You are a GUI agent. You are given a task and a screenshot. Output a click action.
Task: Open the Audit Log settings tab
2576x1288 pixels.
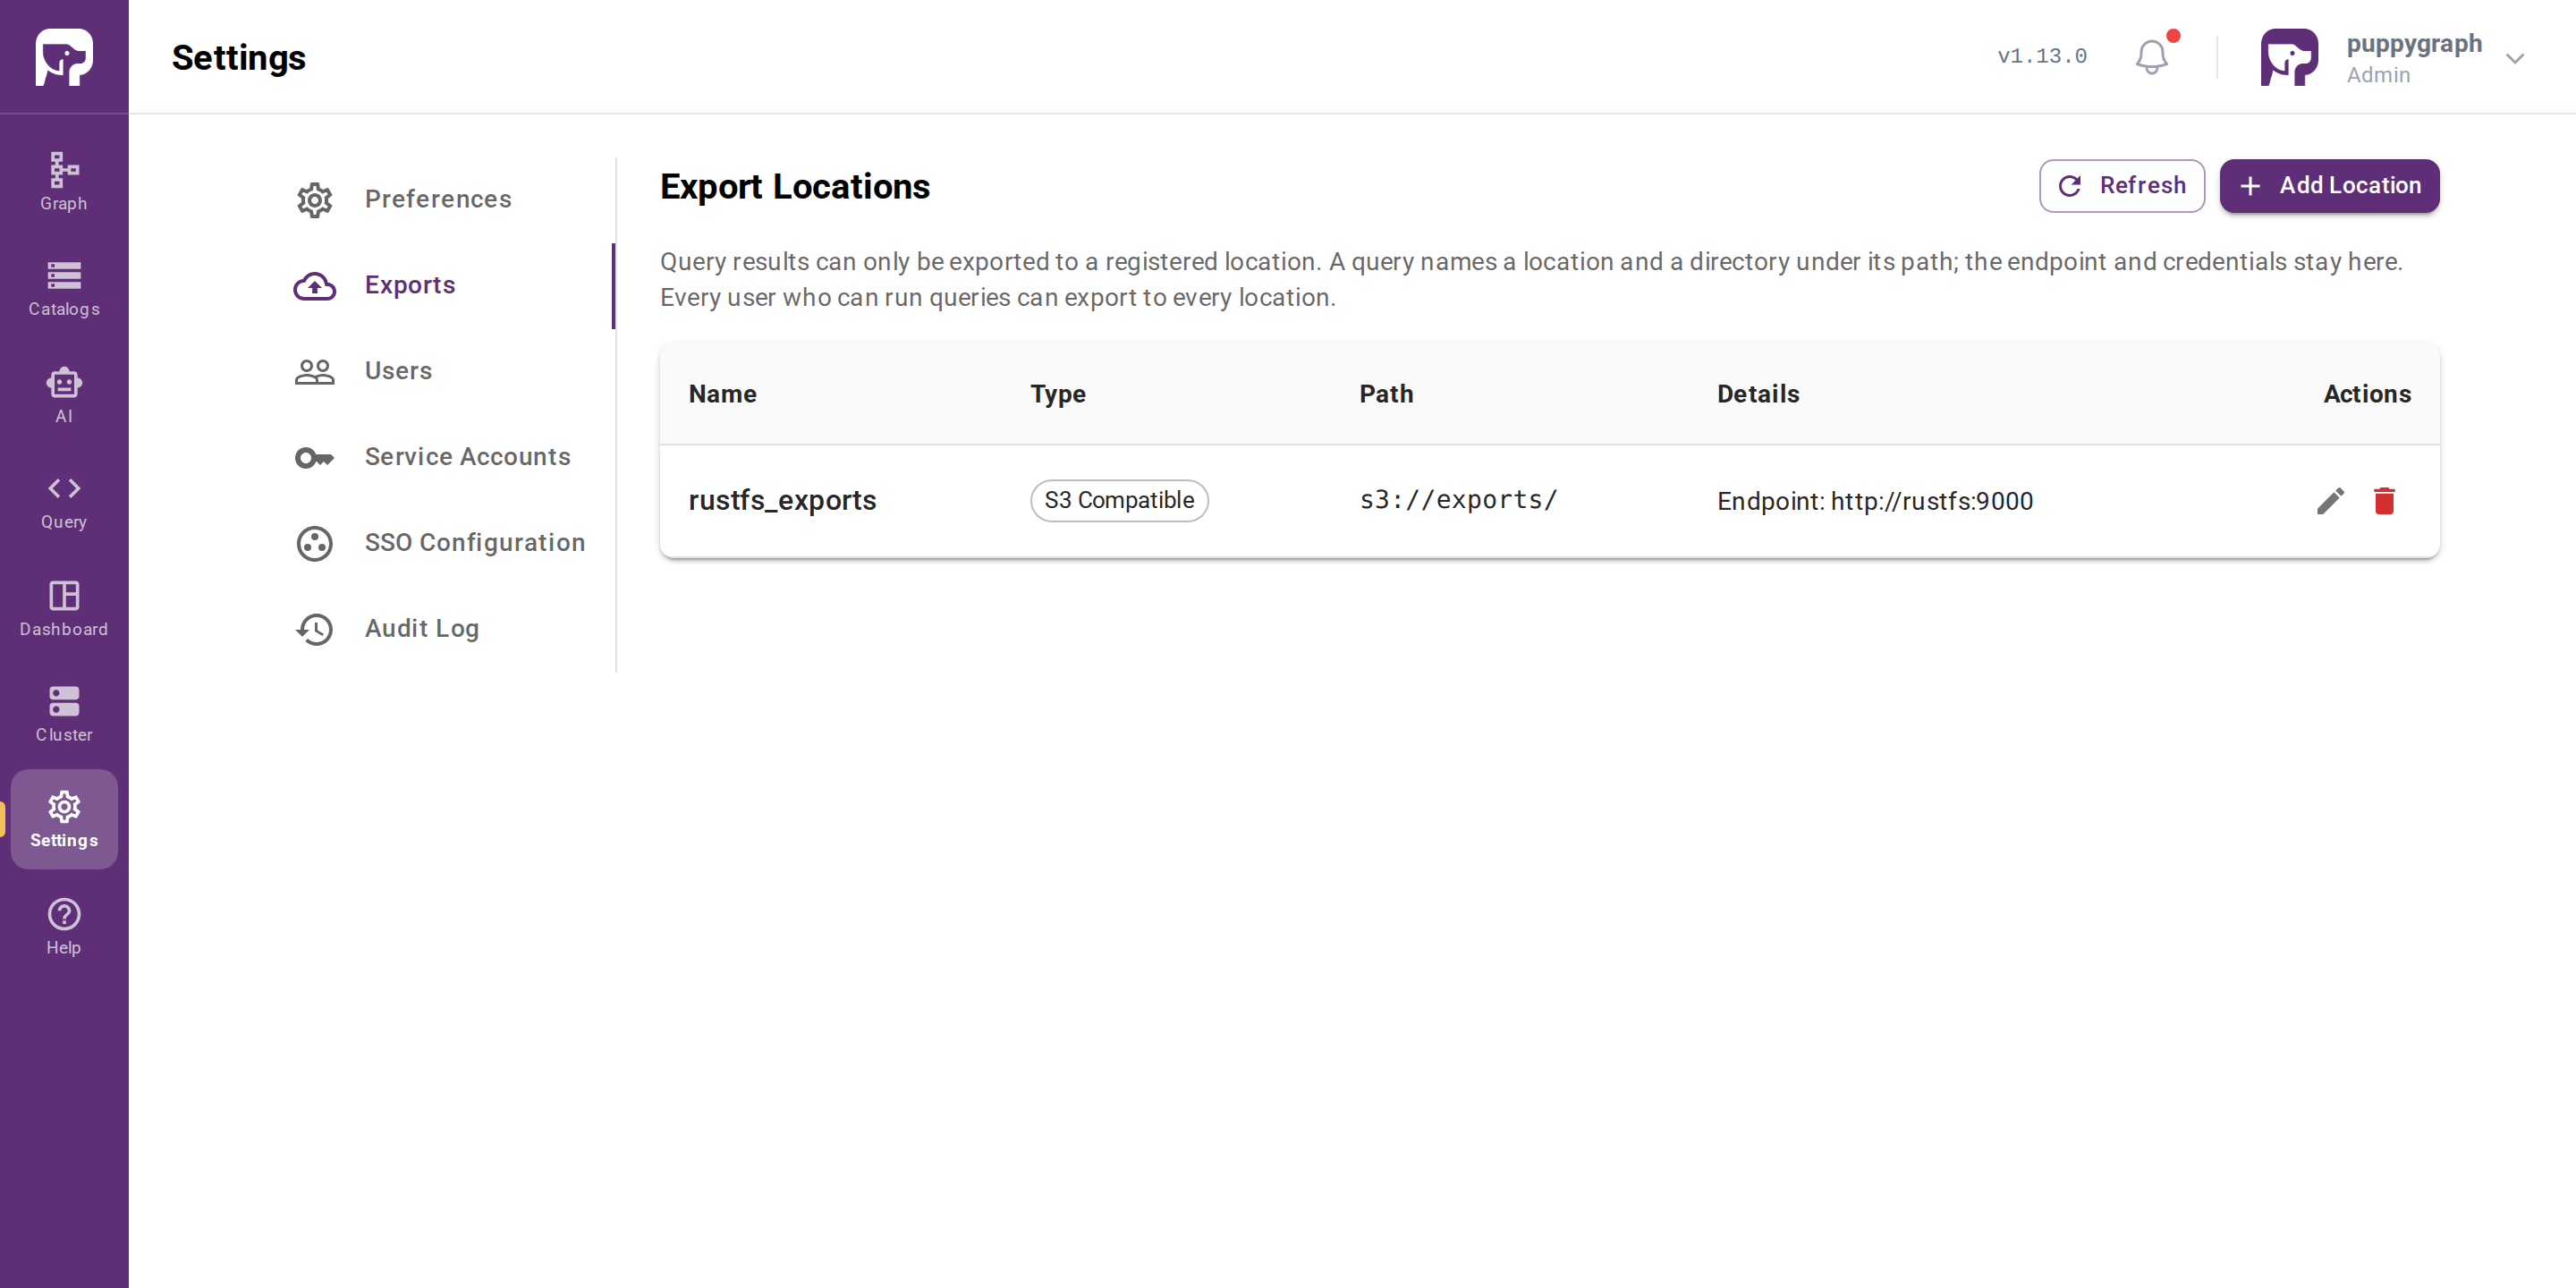click(438, 629)
